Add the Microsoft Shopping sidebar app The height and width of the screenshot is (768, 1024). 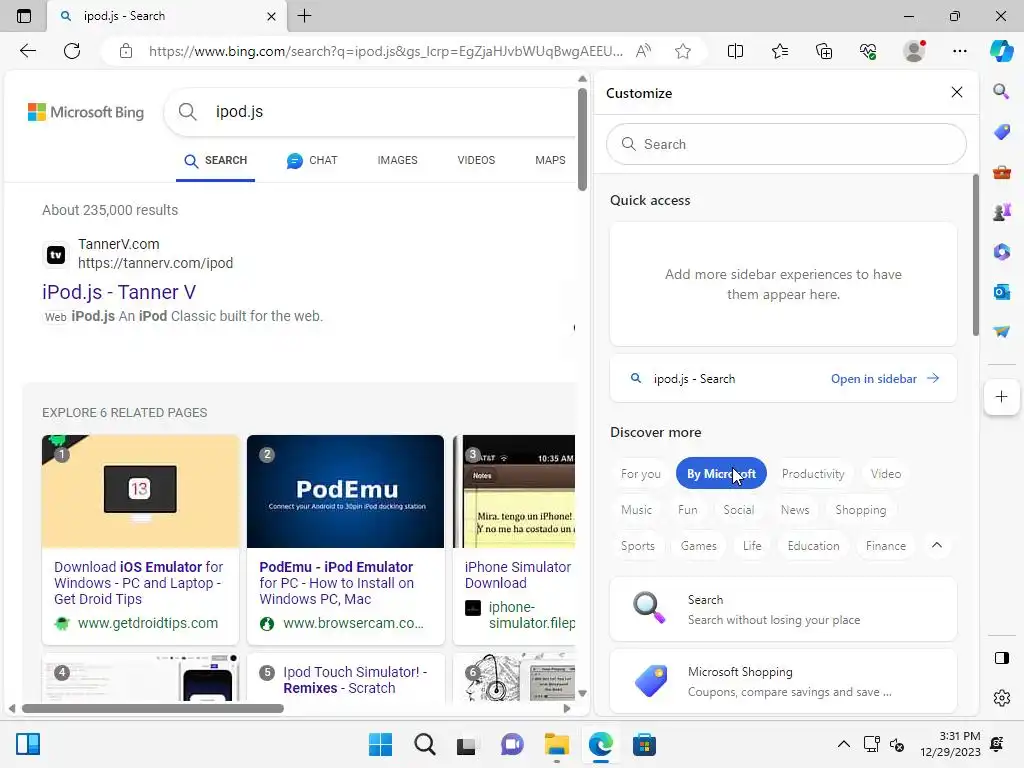point(783,681)
